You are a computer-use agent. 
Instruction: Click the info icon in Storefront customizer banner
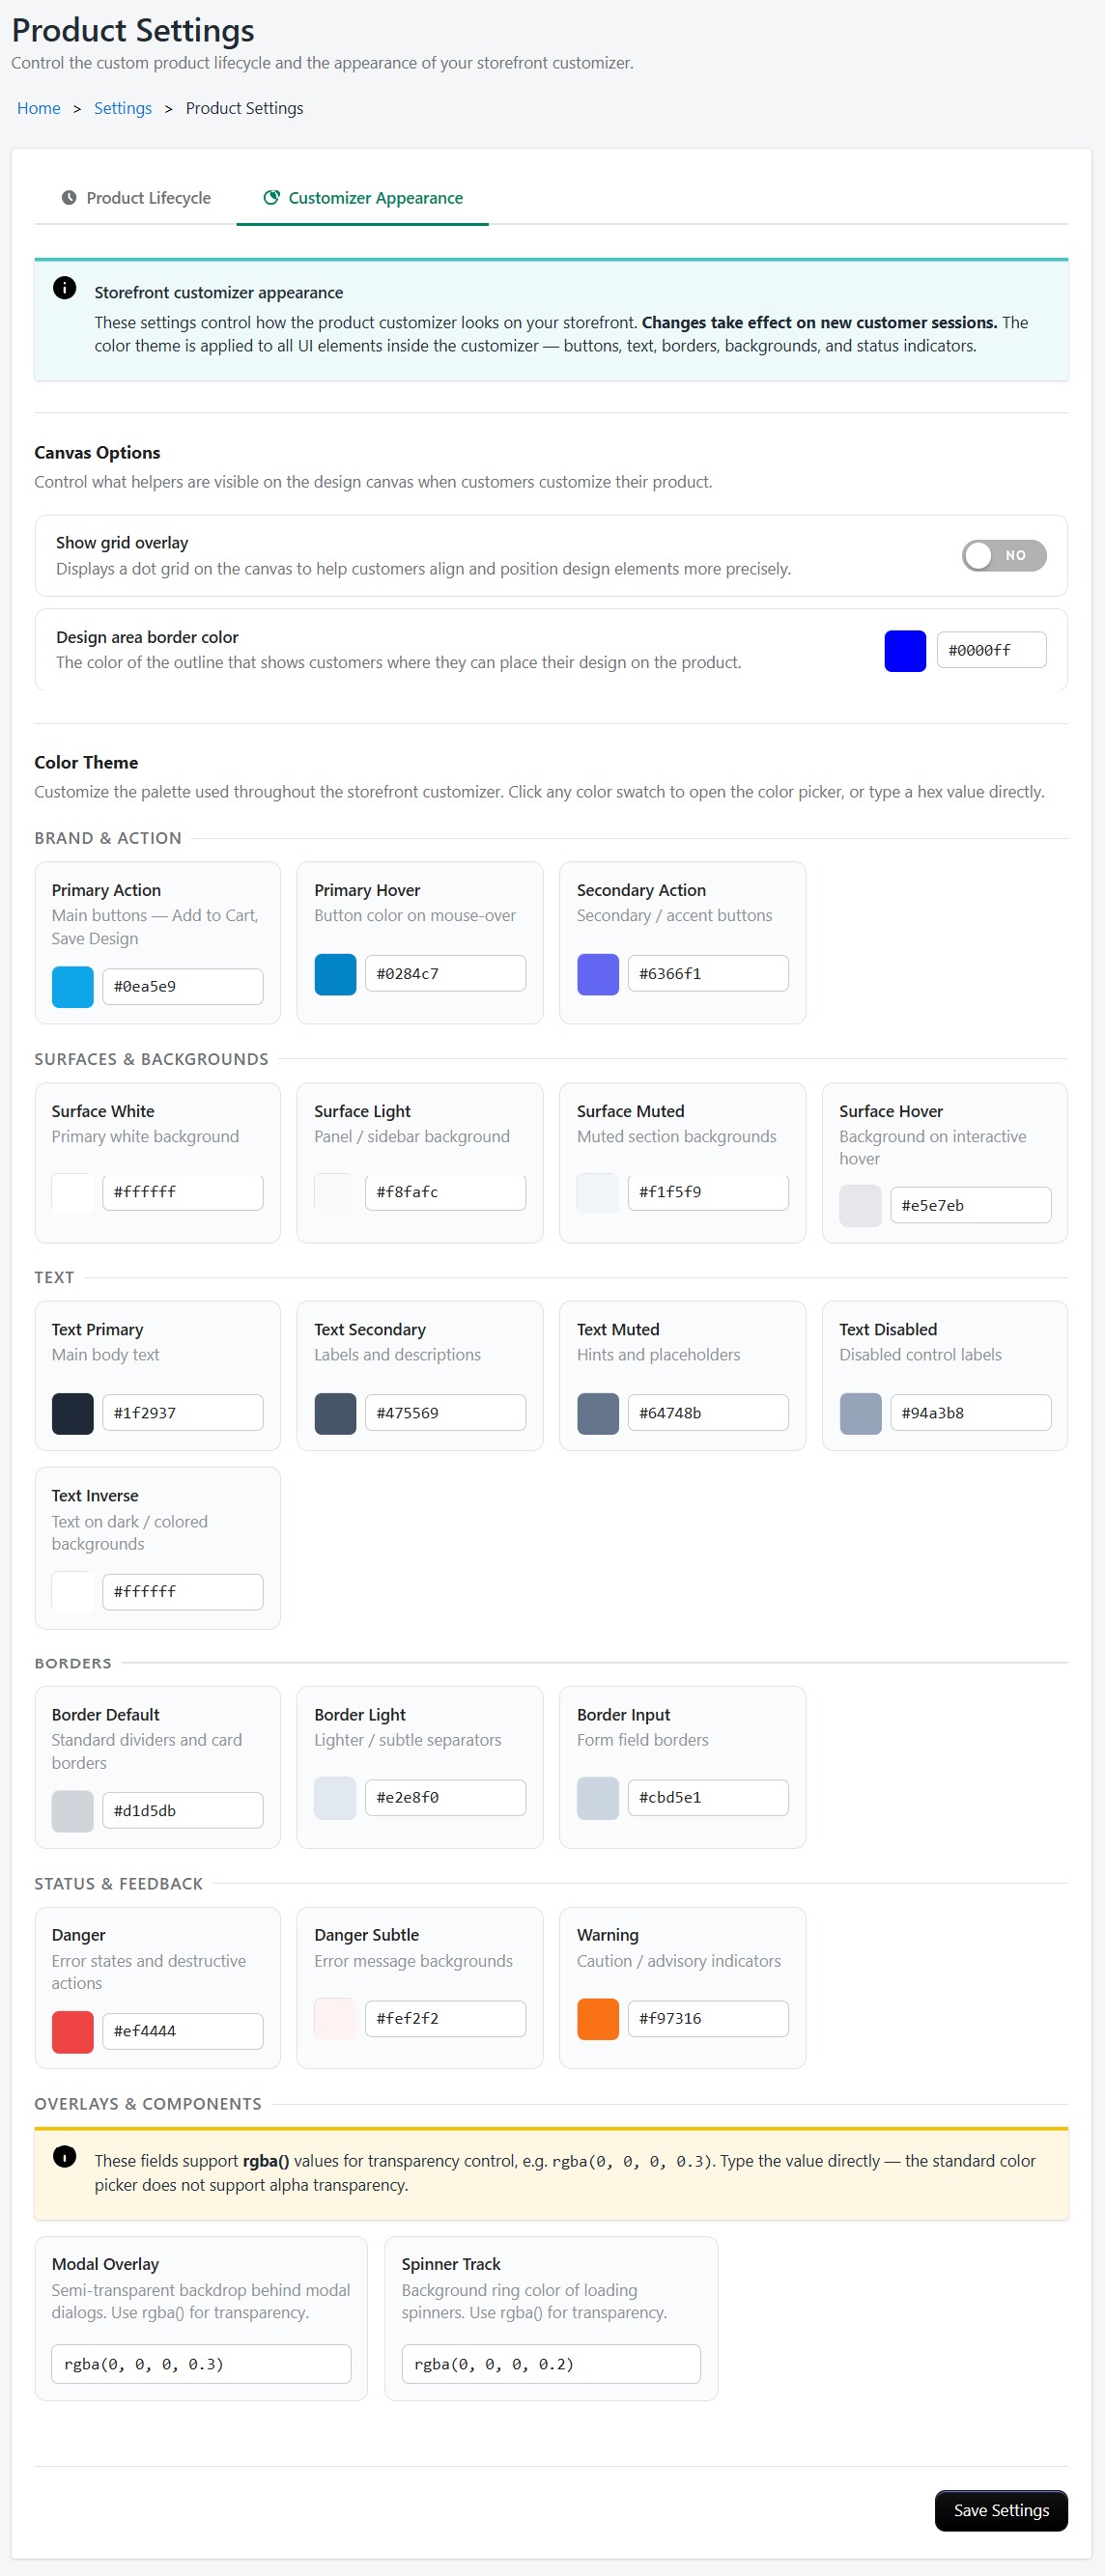click(x=65, y=288)
